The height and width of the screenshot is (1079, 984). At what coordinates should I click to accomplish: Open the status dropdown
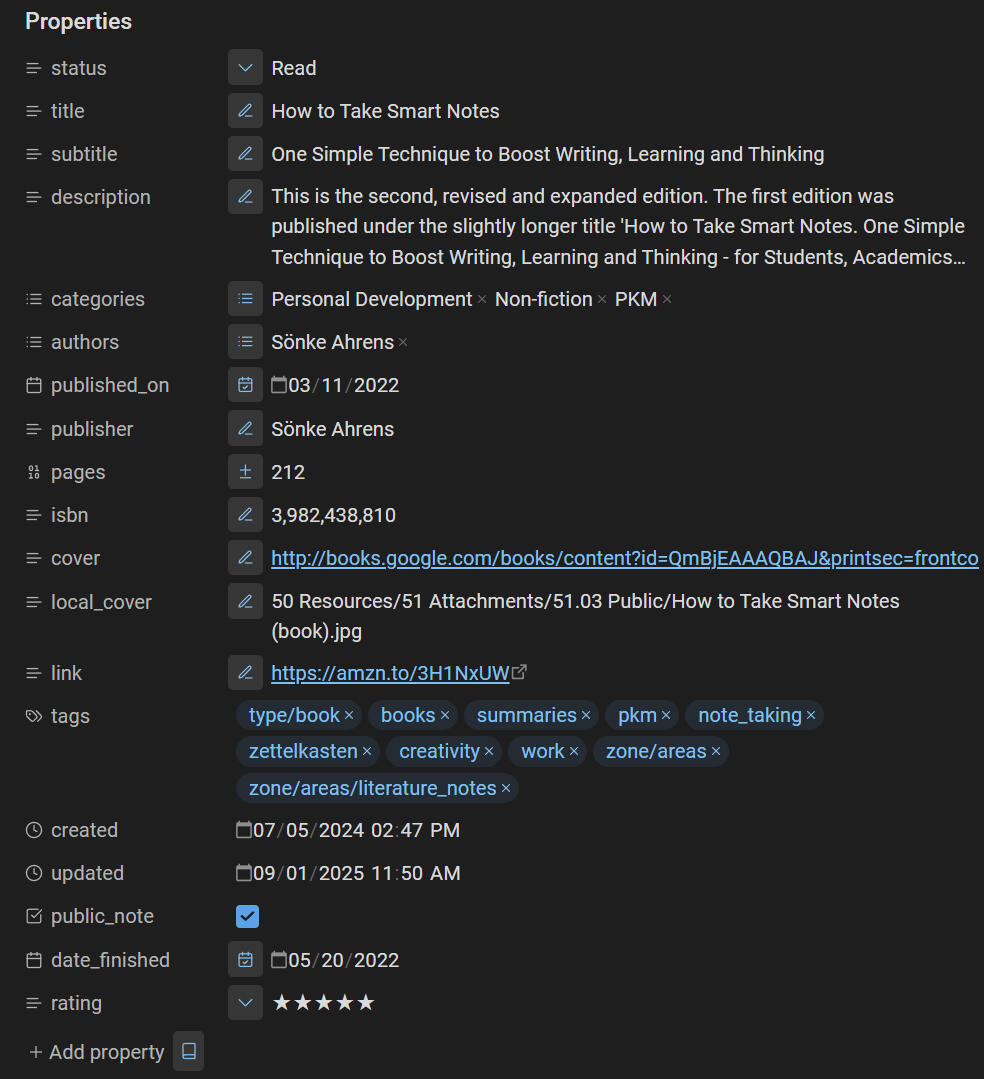click(245, 68)
